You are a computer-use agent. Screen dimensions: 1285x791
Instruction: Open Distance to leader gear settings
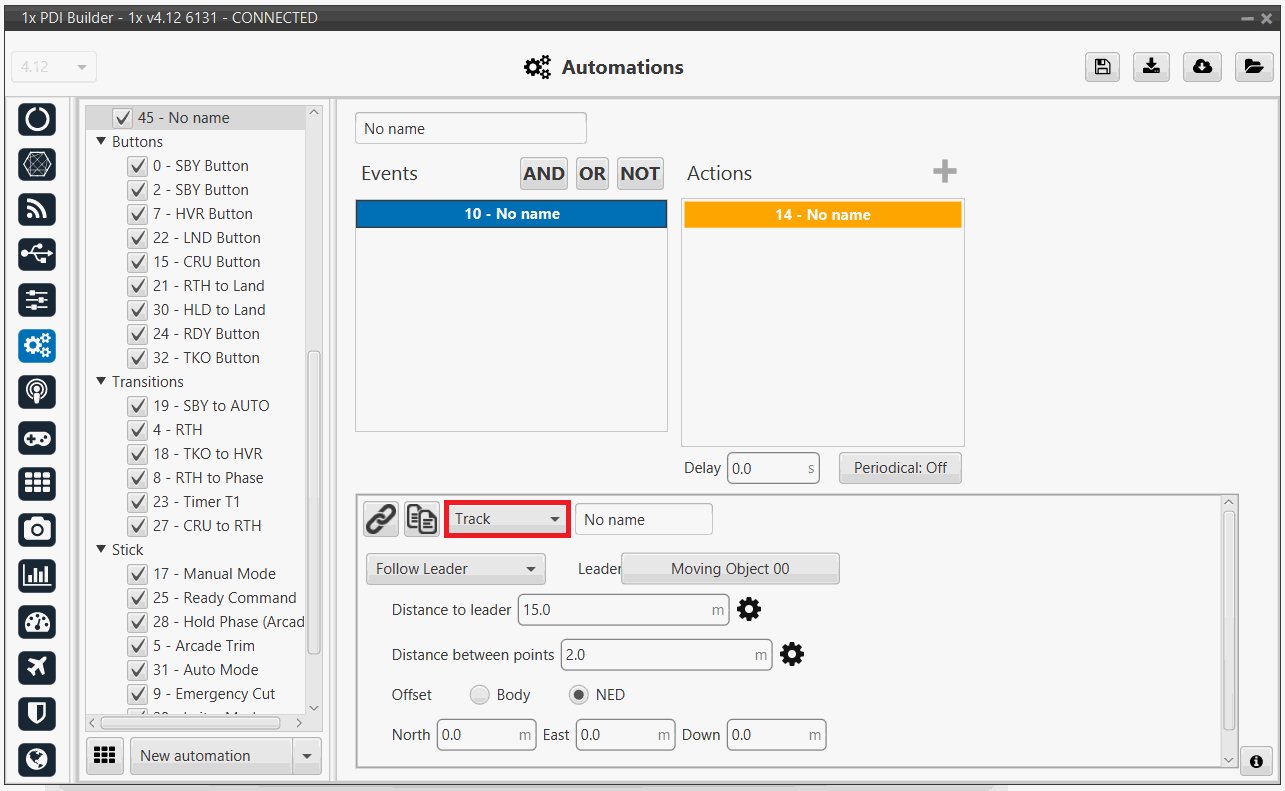click(749, 609)
